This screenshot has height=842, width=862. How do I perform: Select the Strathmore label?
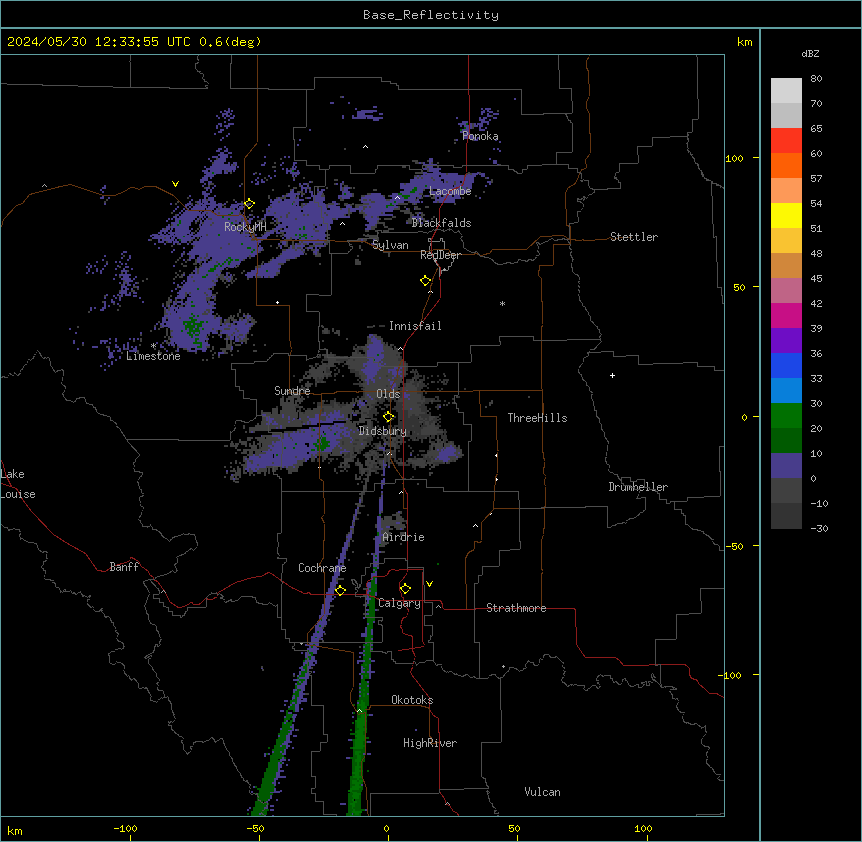tap(516, 608)
